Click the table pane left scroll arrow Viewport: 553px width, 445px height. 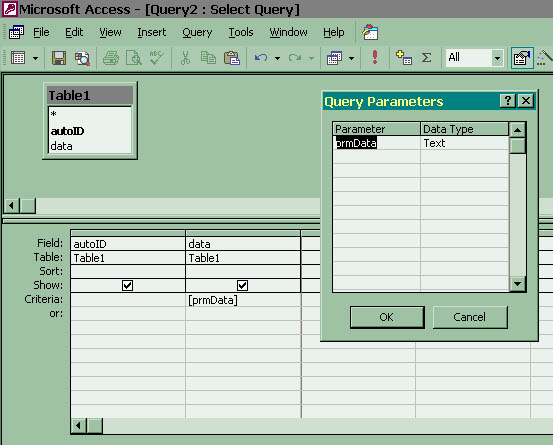[x=12, y=205]
